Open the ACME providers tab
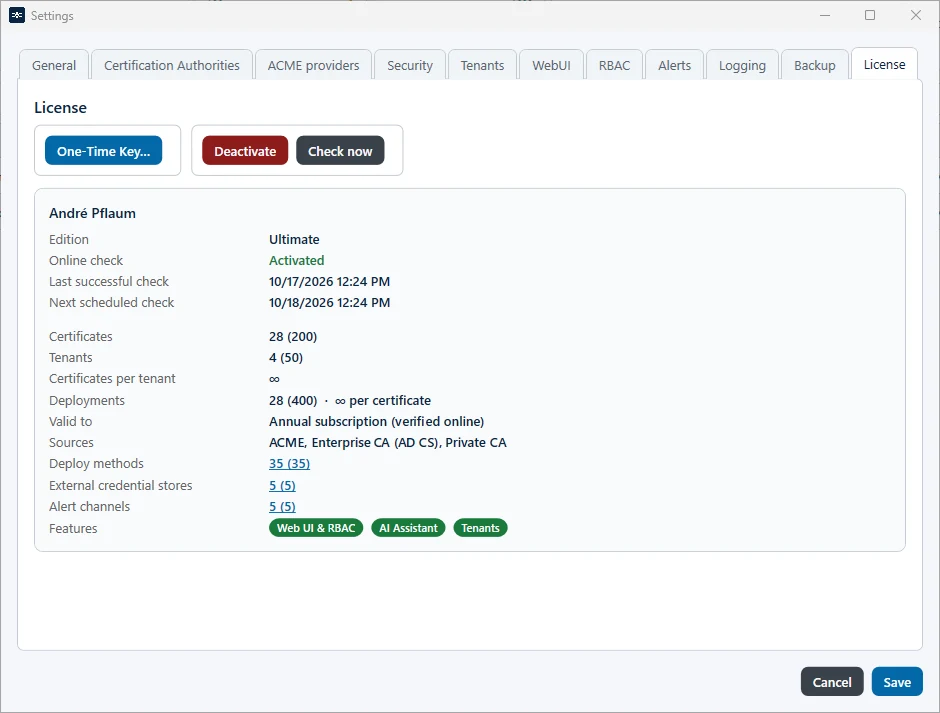940x713 pixels. (x=313, y=65)
